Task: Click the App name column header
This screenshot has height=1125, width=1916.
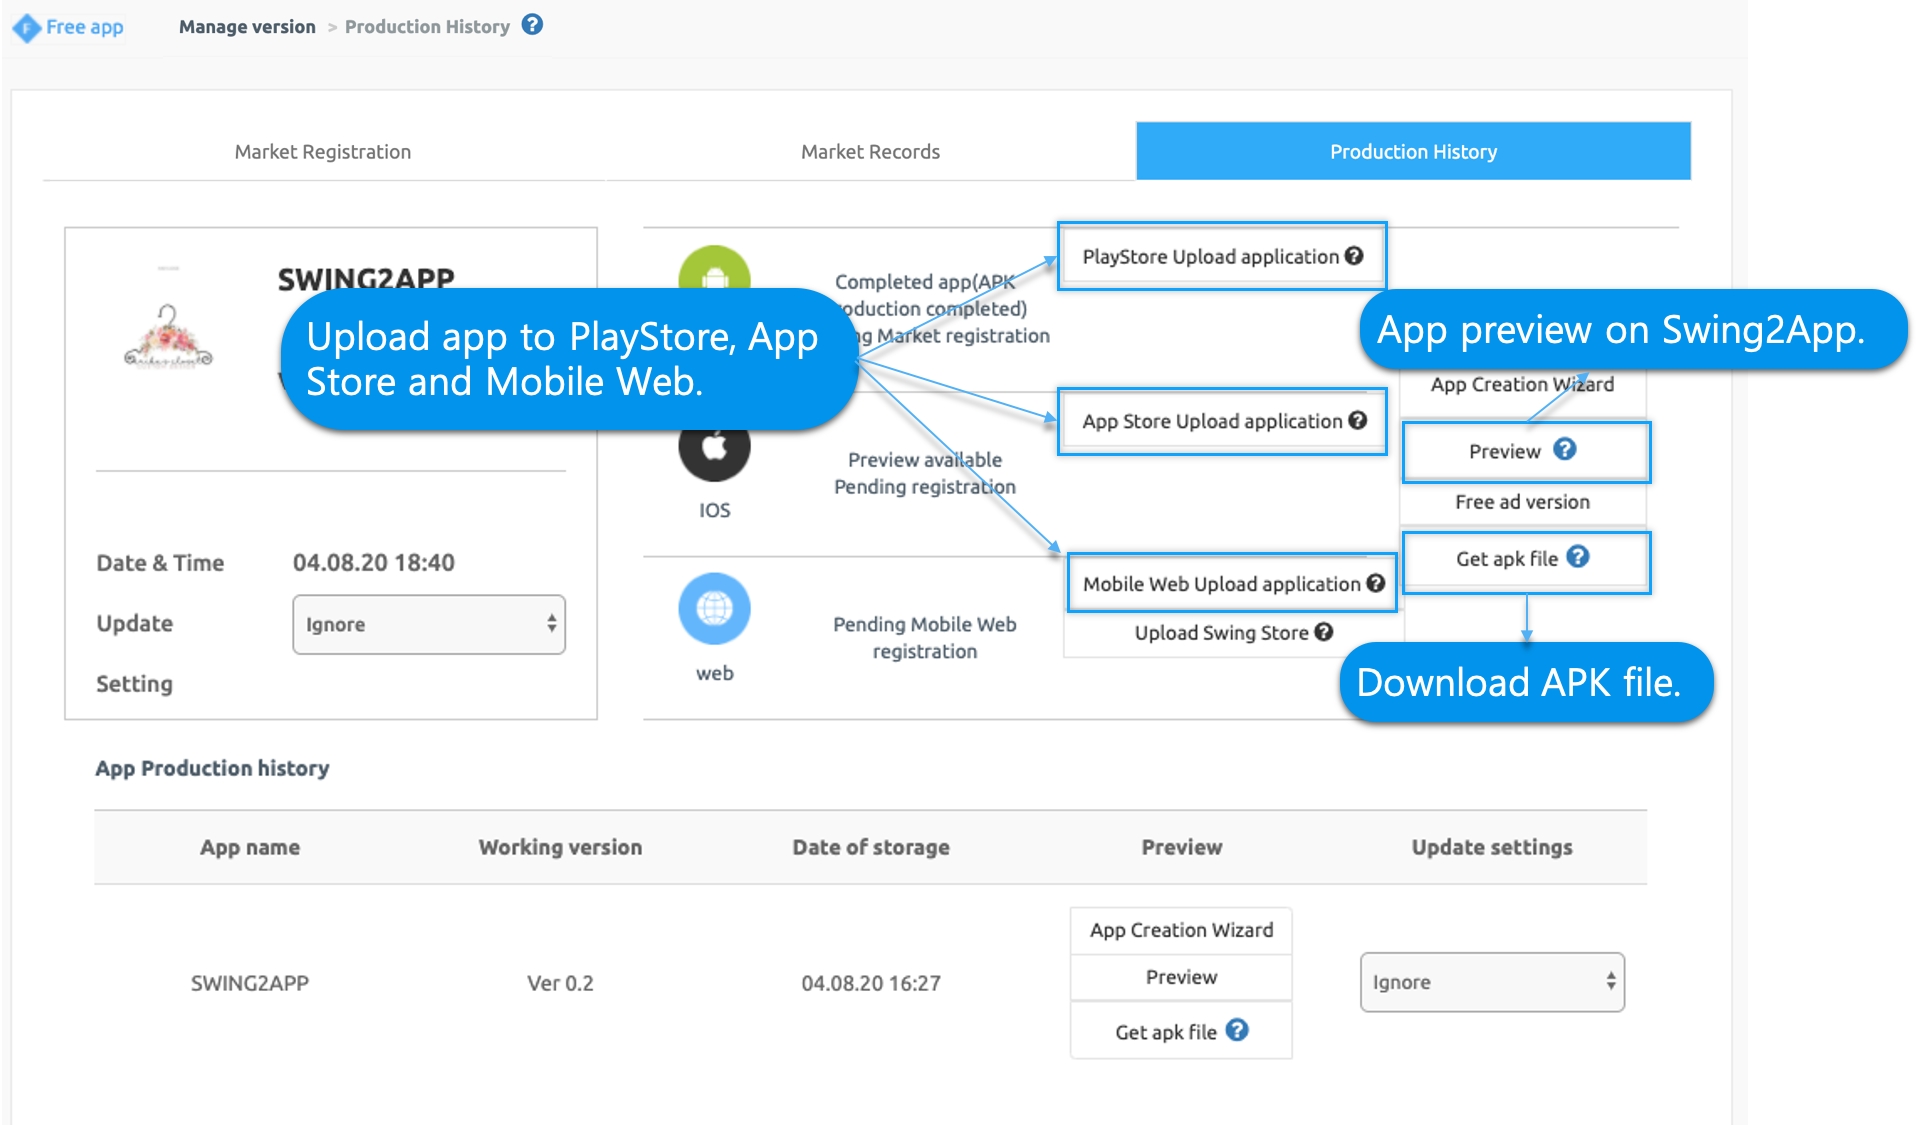Action: (x=250, y=847)
